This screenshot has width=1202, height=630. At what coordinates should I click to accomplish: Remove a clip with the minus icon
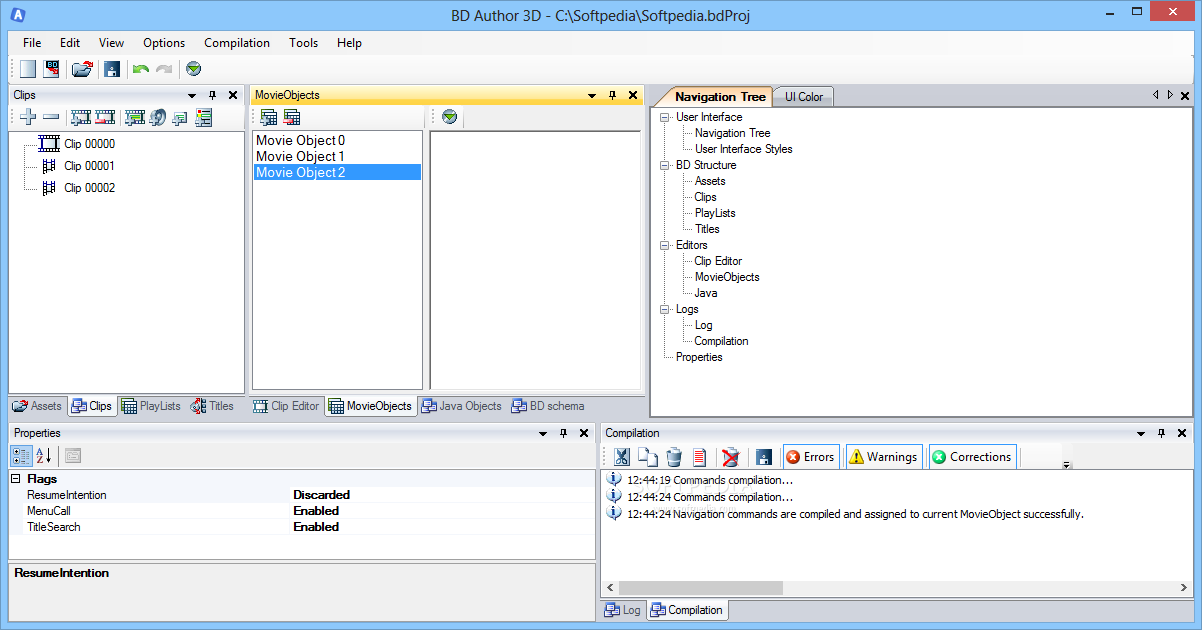[x=50, y=117]
